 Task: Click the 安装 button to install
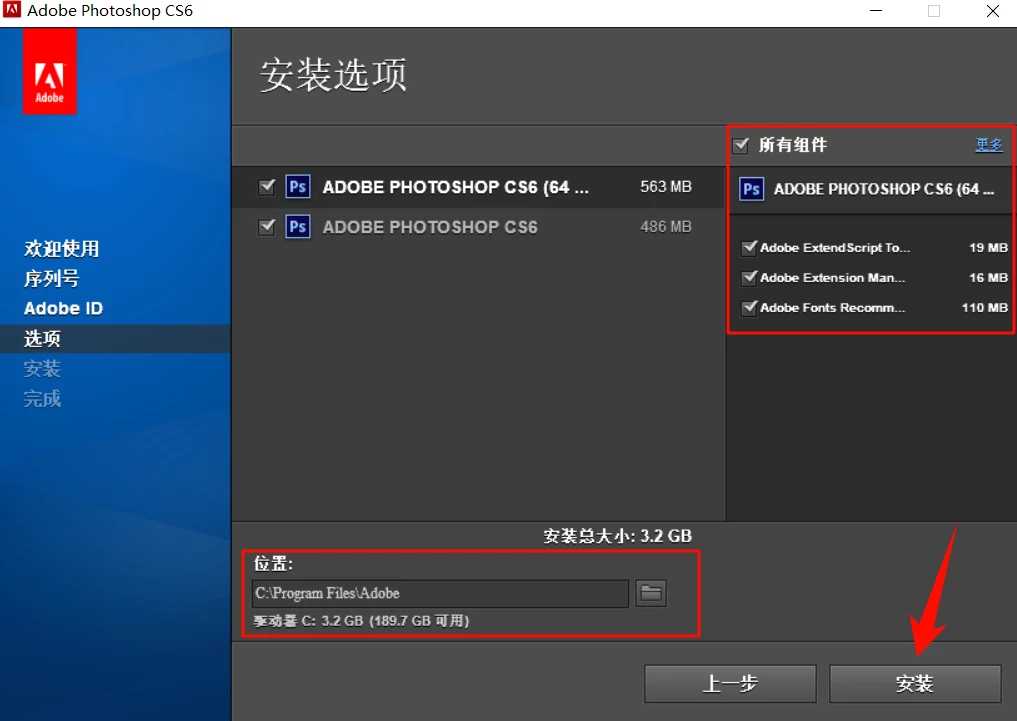coord(915,683)
